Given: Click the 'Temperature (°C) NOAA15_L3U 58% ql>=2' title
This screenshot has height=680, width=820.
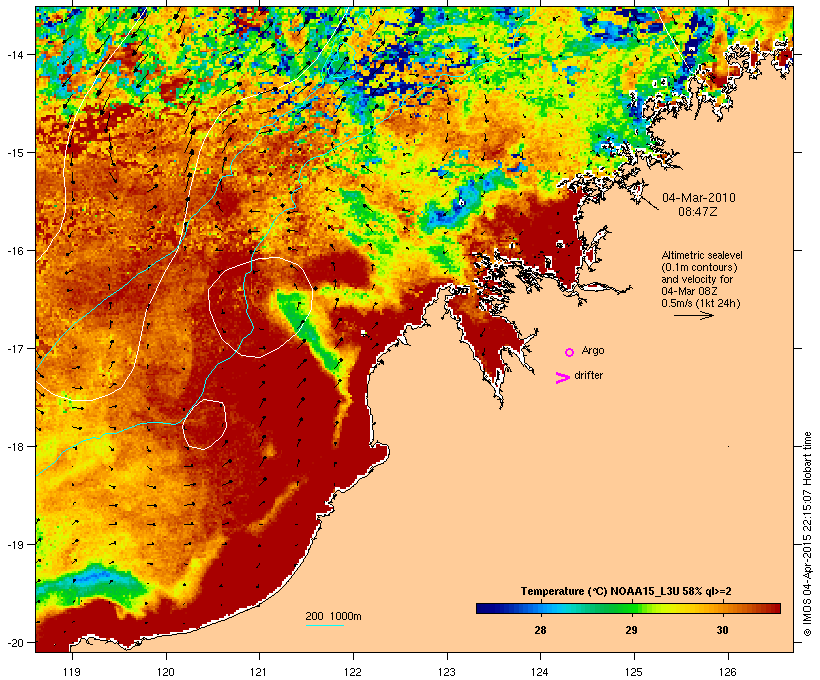Looking at the screenshot, I should click(x=626, y=592).
